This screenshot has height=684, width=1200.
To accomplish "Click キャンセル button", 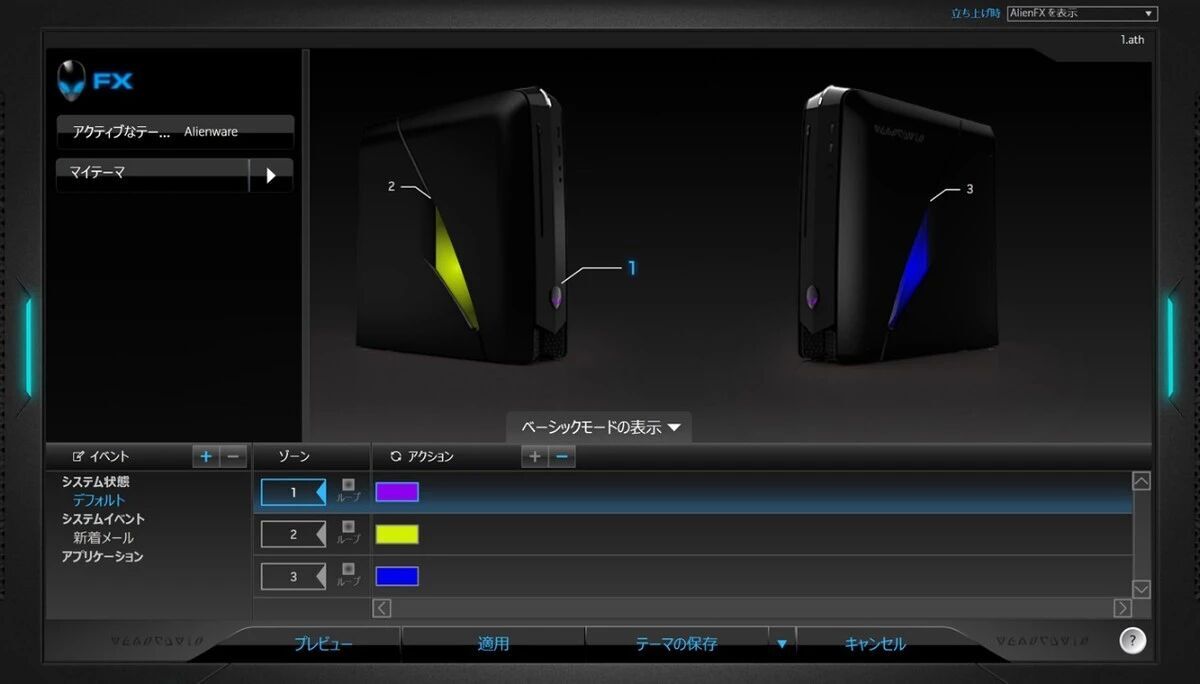I will tap(875, 644).
